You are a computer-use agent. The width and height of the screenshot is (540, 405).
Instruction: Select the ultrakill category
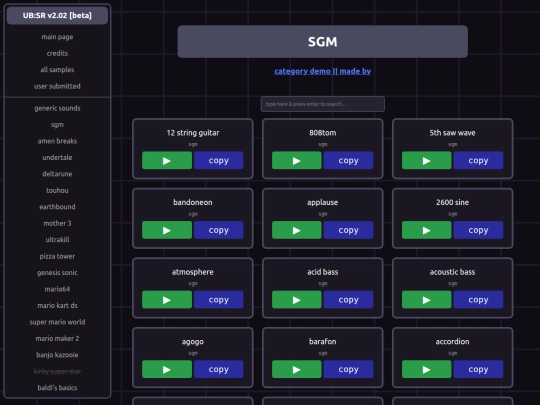point(57,240)
